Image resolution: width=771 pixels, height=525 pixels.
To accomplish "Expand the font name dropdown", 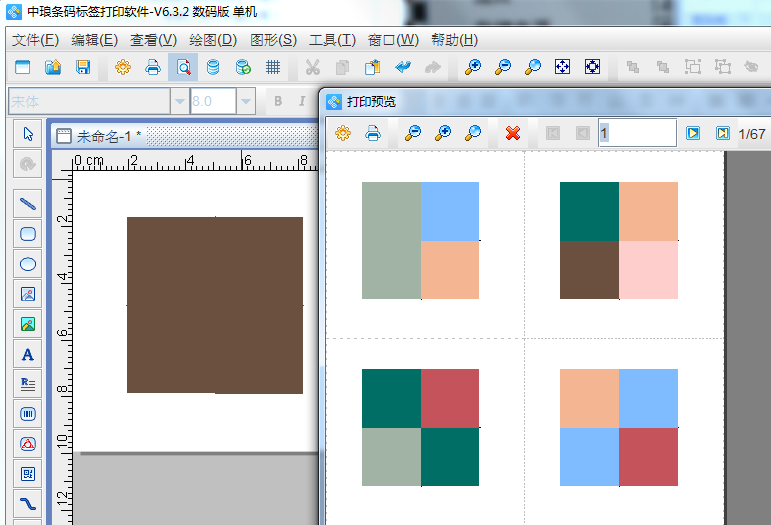I will (x=180, y=101).
